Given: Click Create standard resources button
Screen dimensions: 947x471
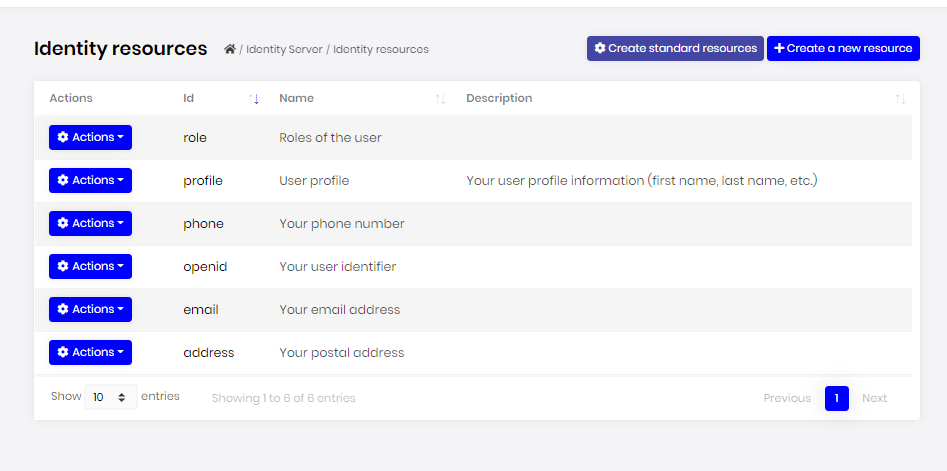Looking at the screenshot, I should 675,48.
